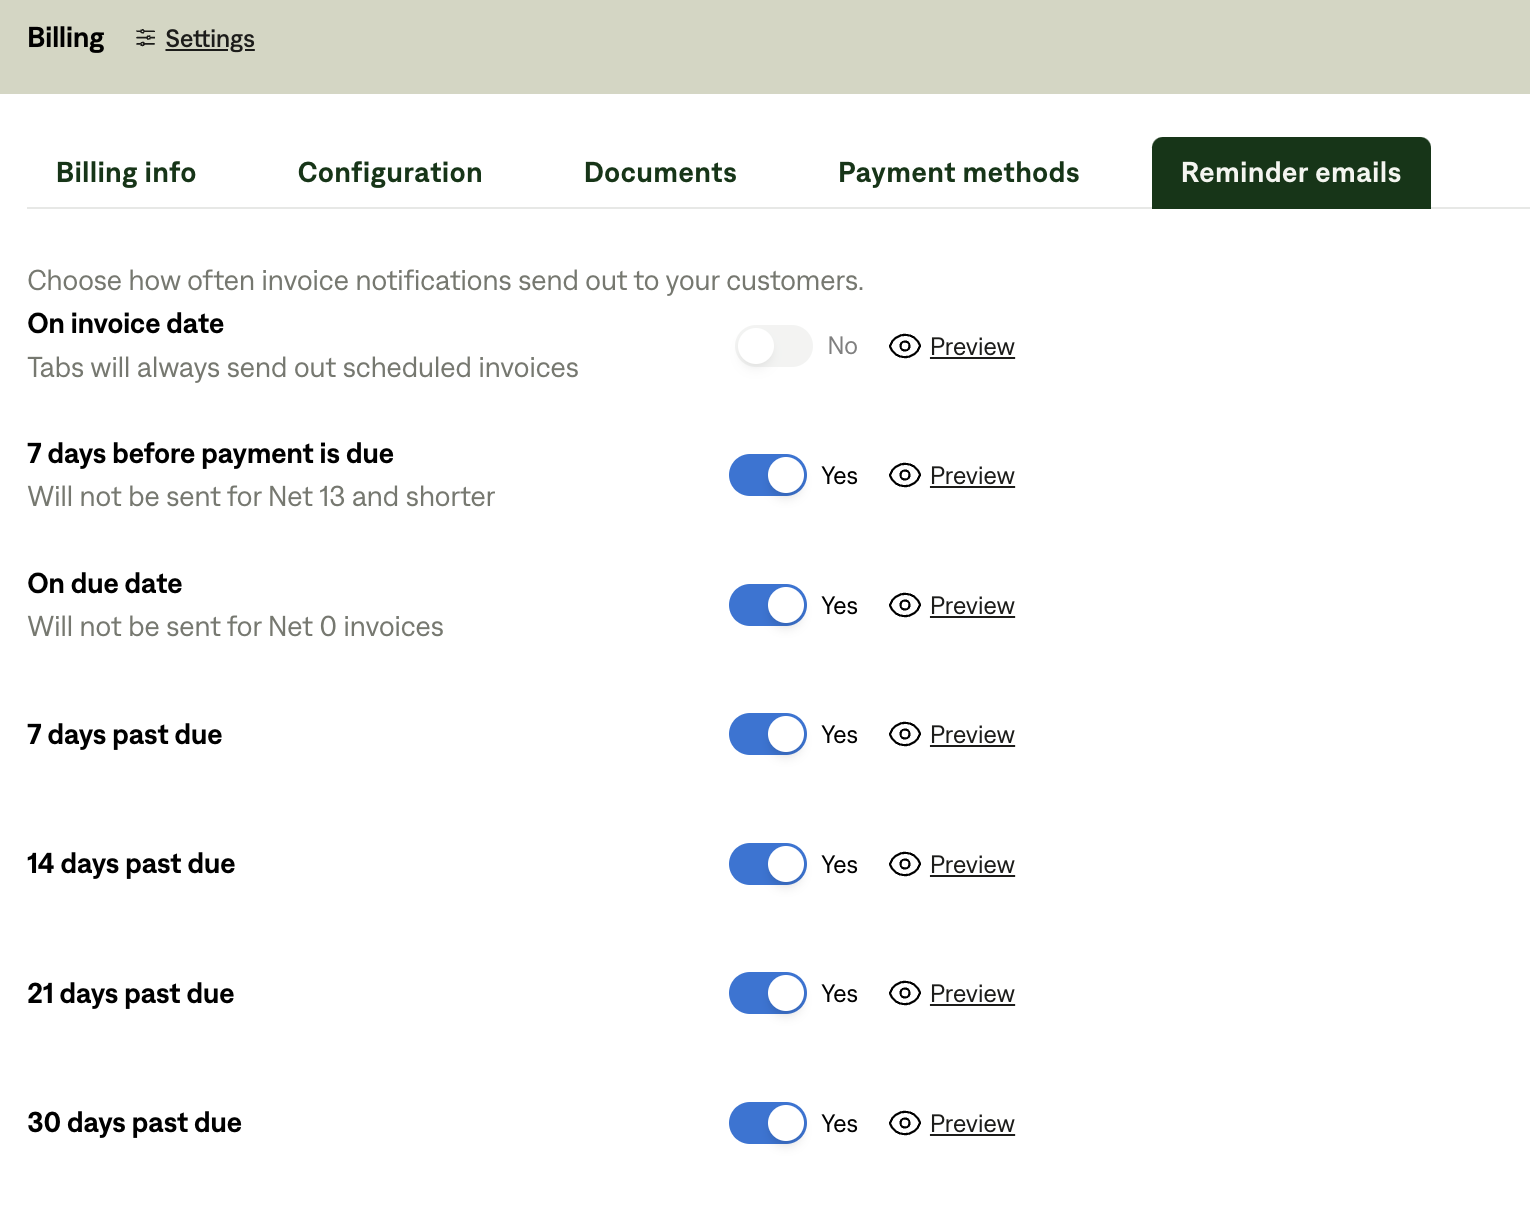The width and height of the screenshot is (1530, 1214).
Task: Open the Settings link in header
Action: (210, 39)
